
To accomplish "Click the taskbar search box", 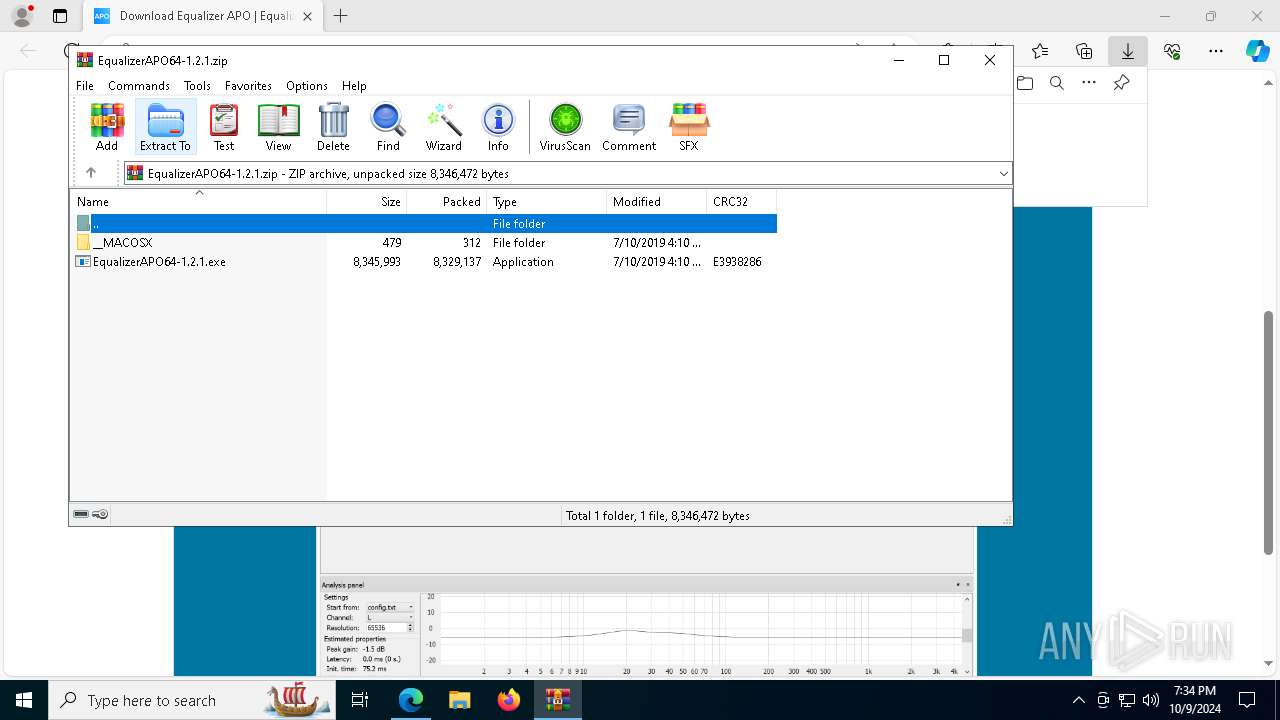I will click(x=192, y=700).
